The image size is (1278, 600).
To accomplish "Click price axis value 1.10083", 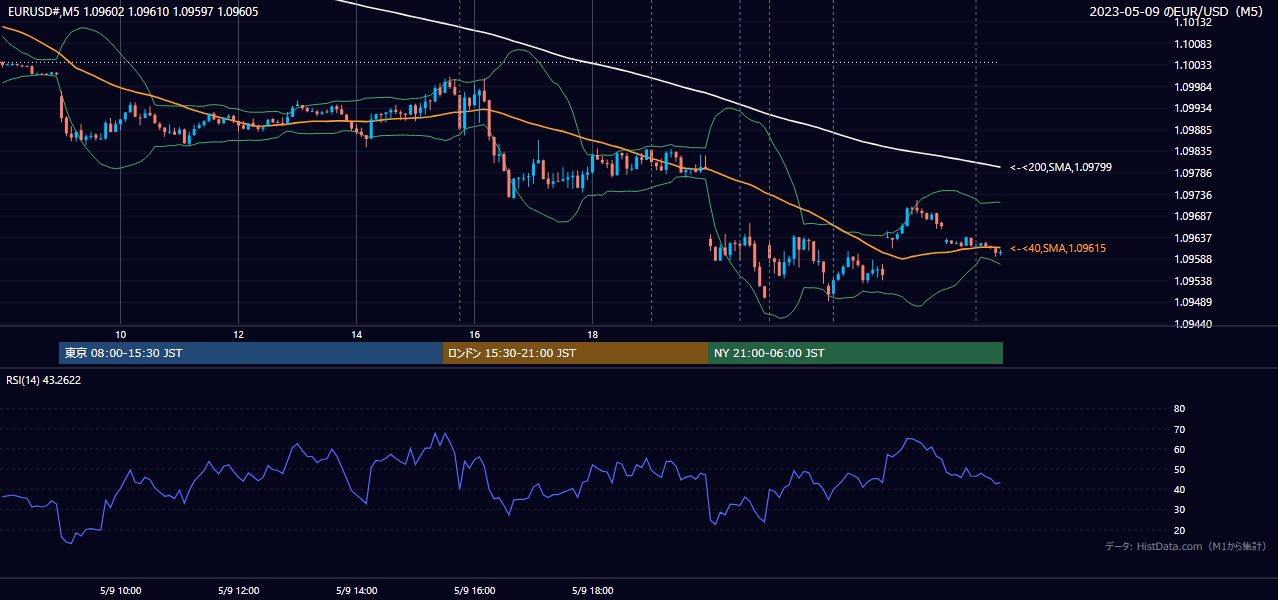I will [1193, 44].
